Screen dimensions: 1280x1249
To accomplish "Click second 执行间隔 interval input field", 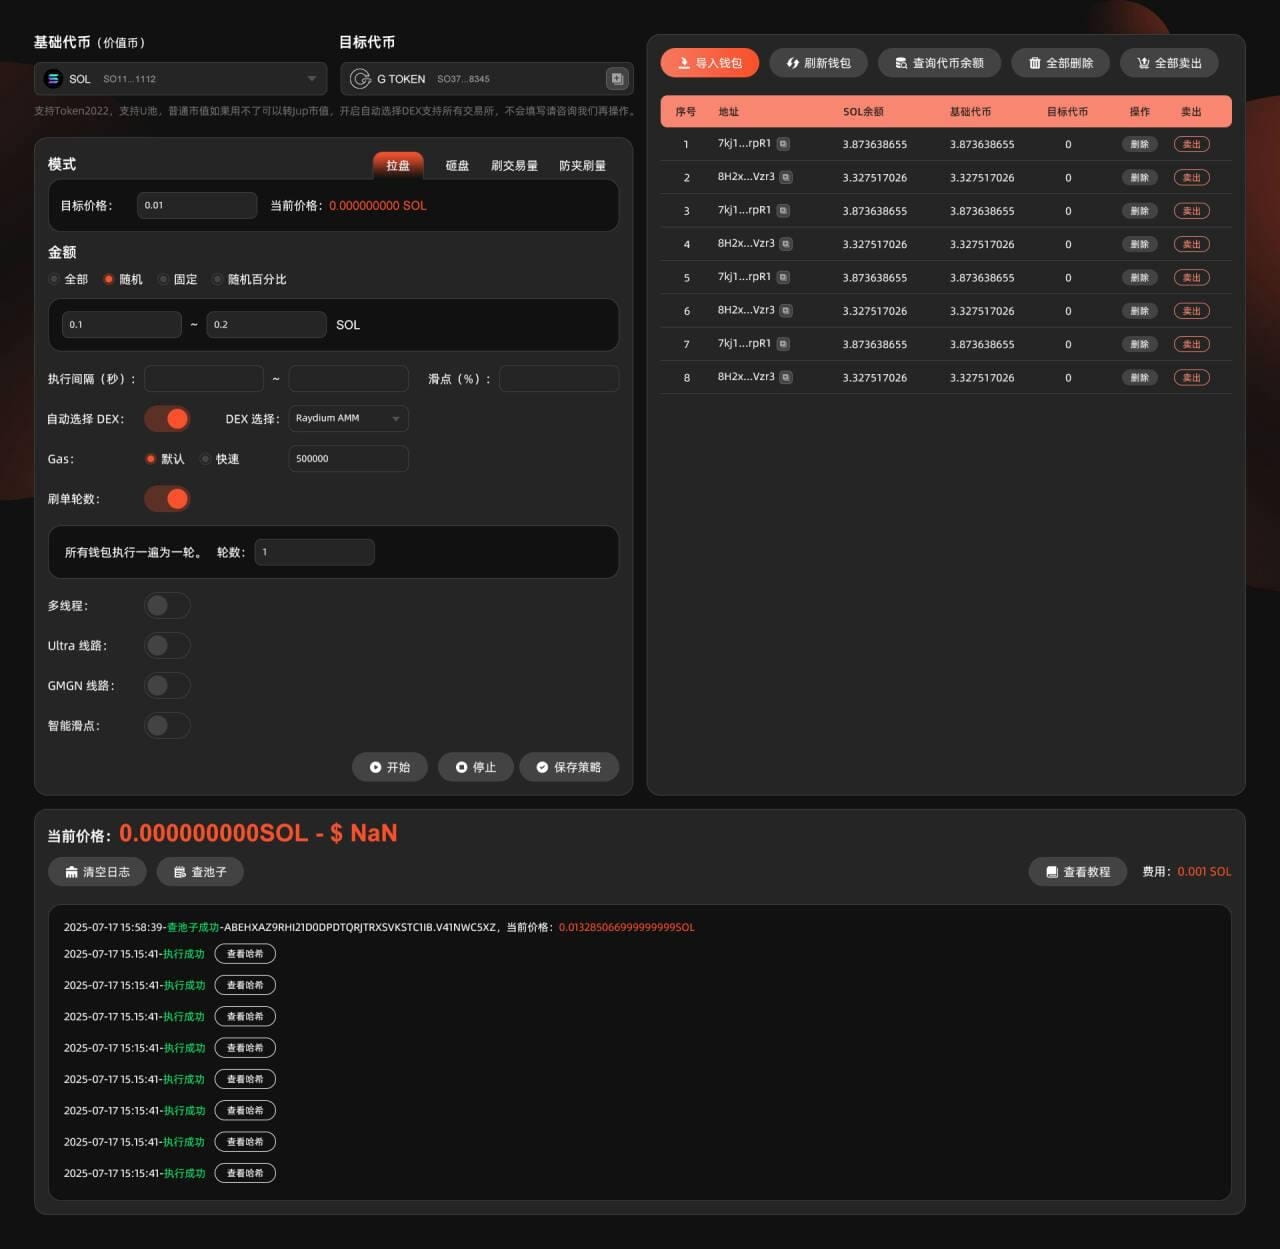I will coord(349,379).
